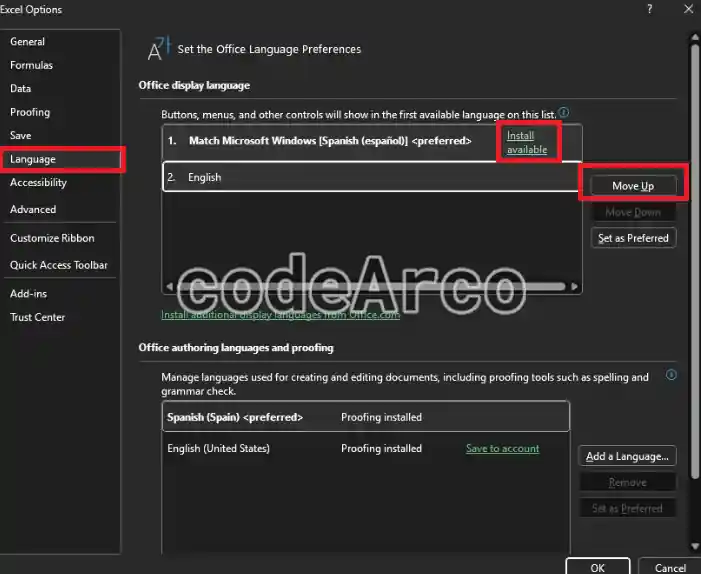Select English (United States) authoring language row
This screenshot has height=574, width=701.
[366, 448]
